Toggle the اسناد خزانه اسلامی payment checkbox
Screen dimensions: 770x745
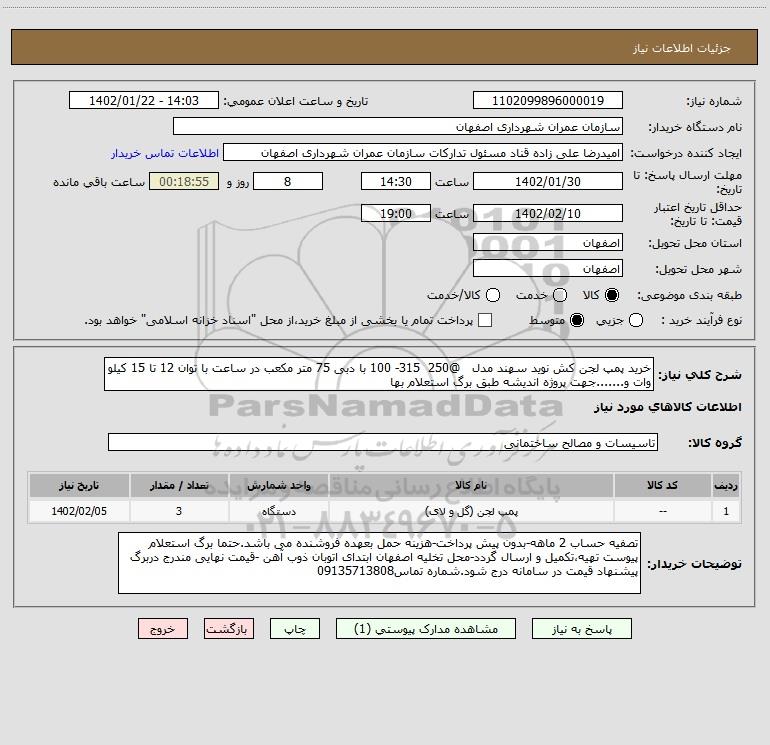click(x=485, y=320)
